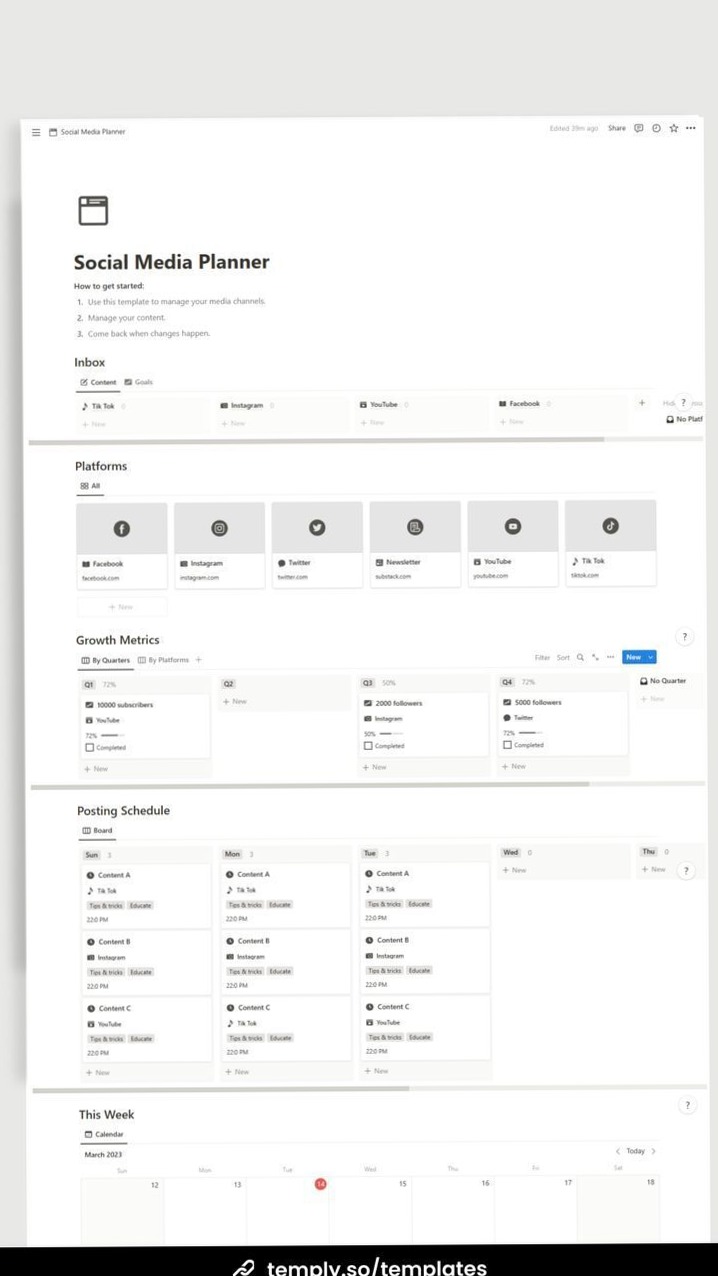The image size is (718, 1276).
Task: Open the comments icon in top bar
Action: 639,128
